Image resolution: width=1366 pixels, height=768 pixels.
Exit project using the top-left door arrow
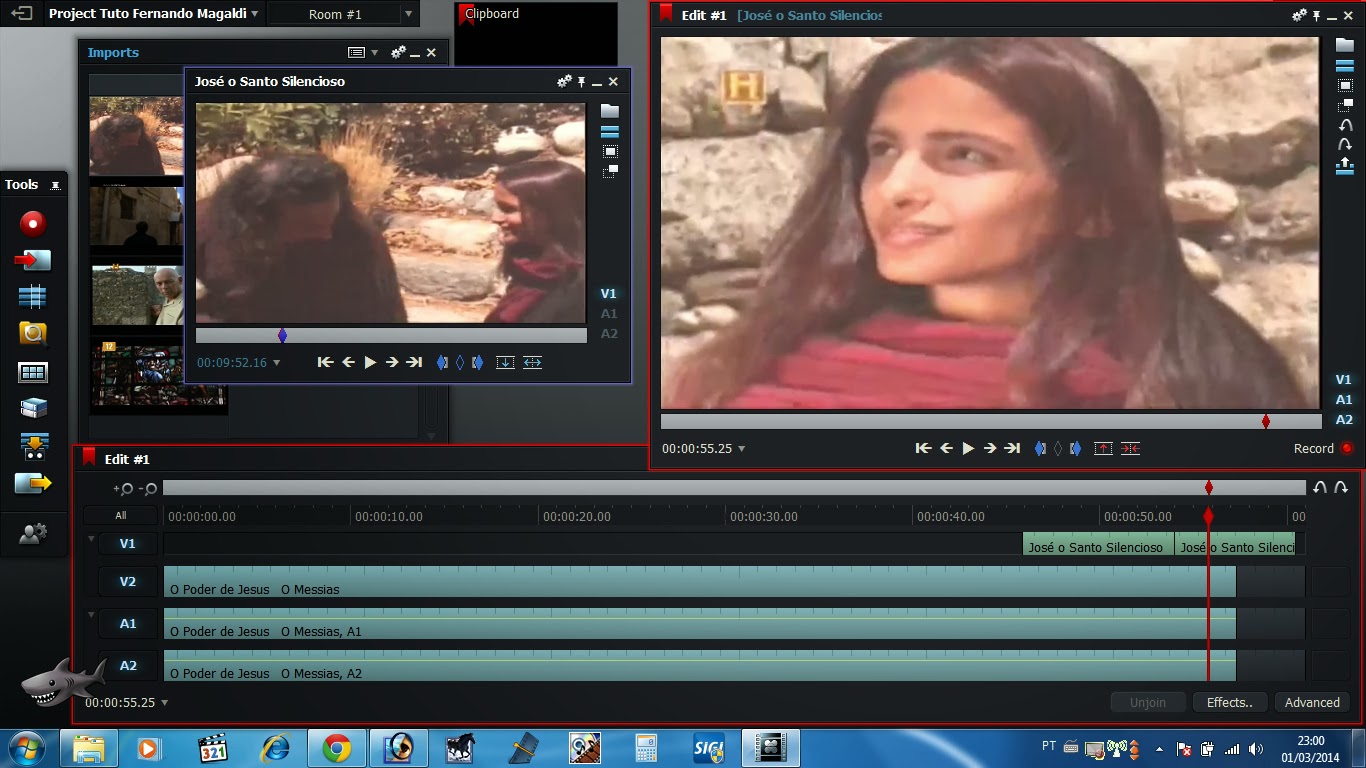point(20,14)
